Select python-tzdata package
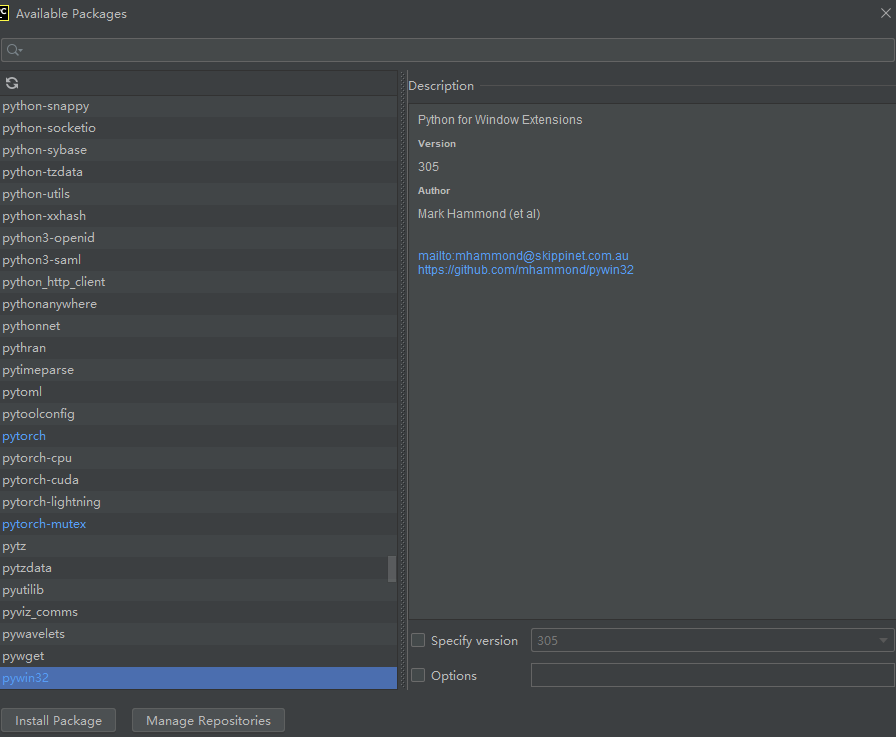 [x=198, y=172]
